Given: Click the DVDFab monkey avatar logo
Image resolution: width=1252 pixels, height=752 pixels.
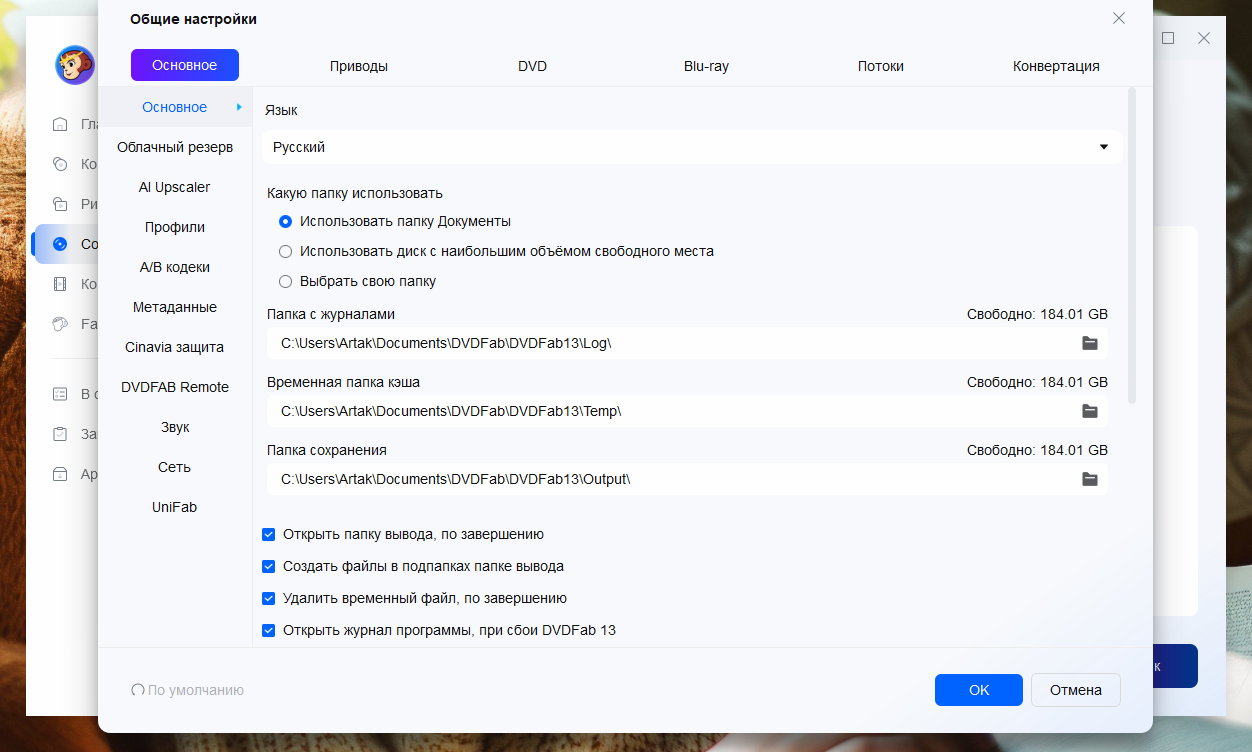Looking at the screenshot, I should (75, 65).
